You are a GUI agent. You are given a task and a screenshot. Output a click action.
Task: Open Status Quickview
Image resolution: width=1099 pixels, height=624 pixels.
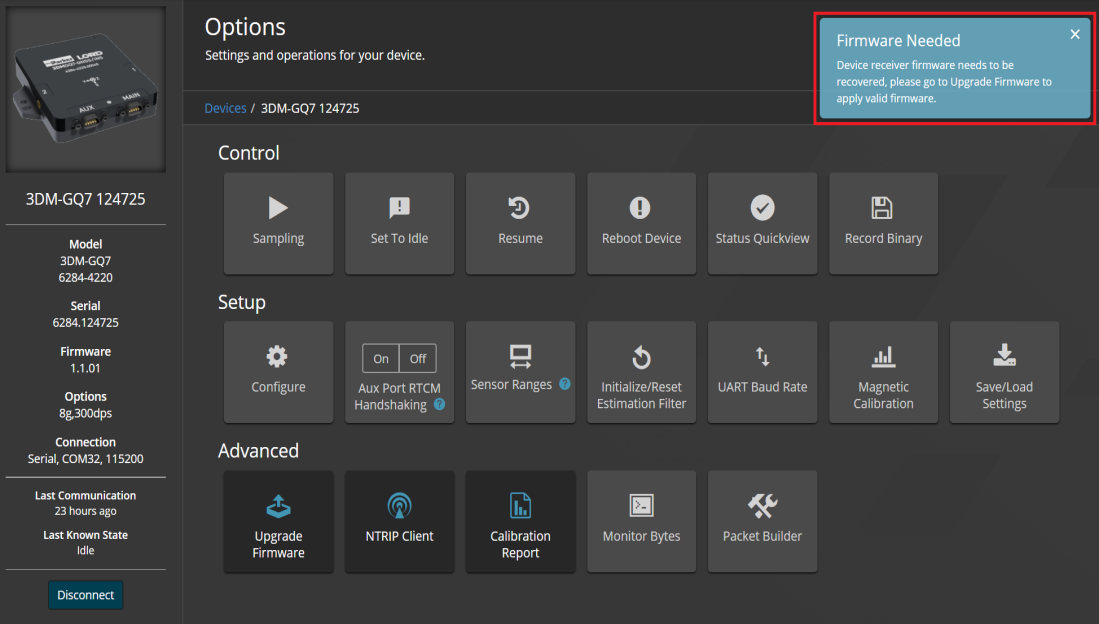(x=763, y=224)
